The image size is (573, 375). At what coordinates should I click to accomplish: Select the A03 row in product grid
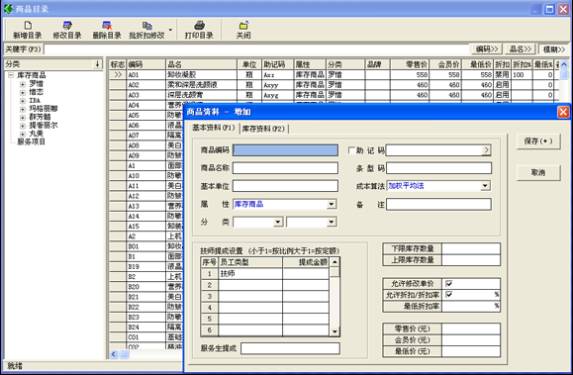click(334, 95)
